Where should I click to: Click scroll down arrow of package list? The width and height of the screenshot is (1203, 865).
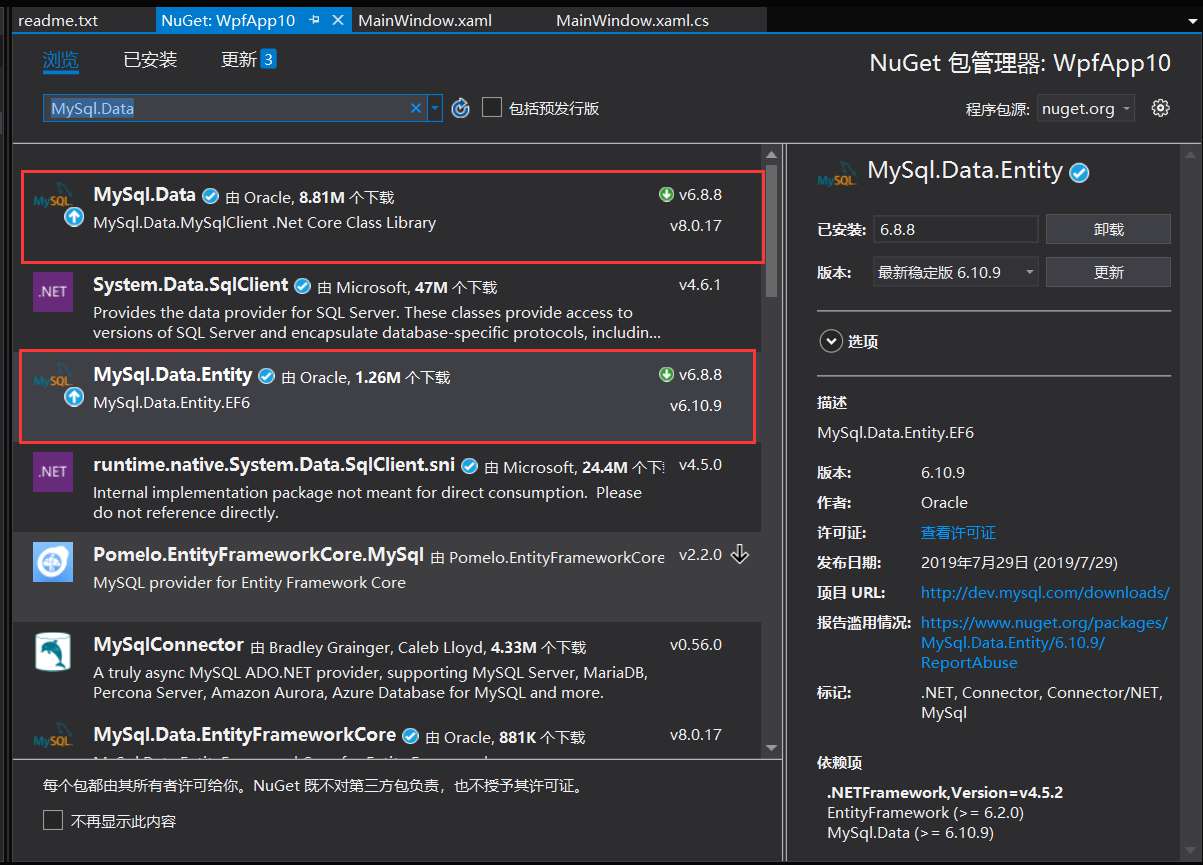(x=771, y=746)
